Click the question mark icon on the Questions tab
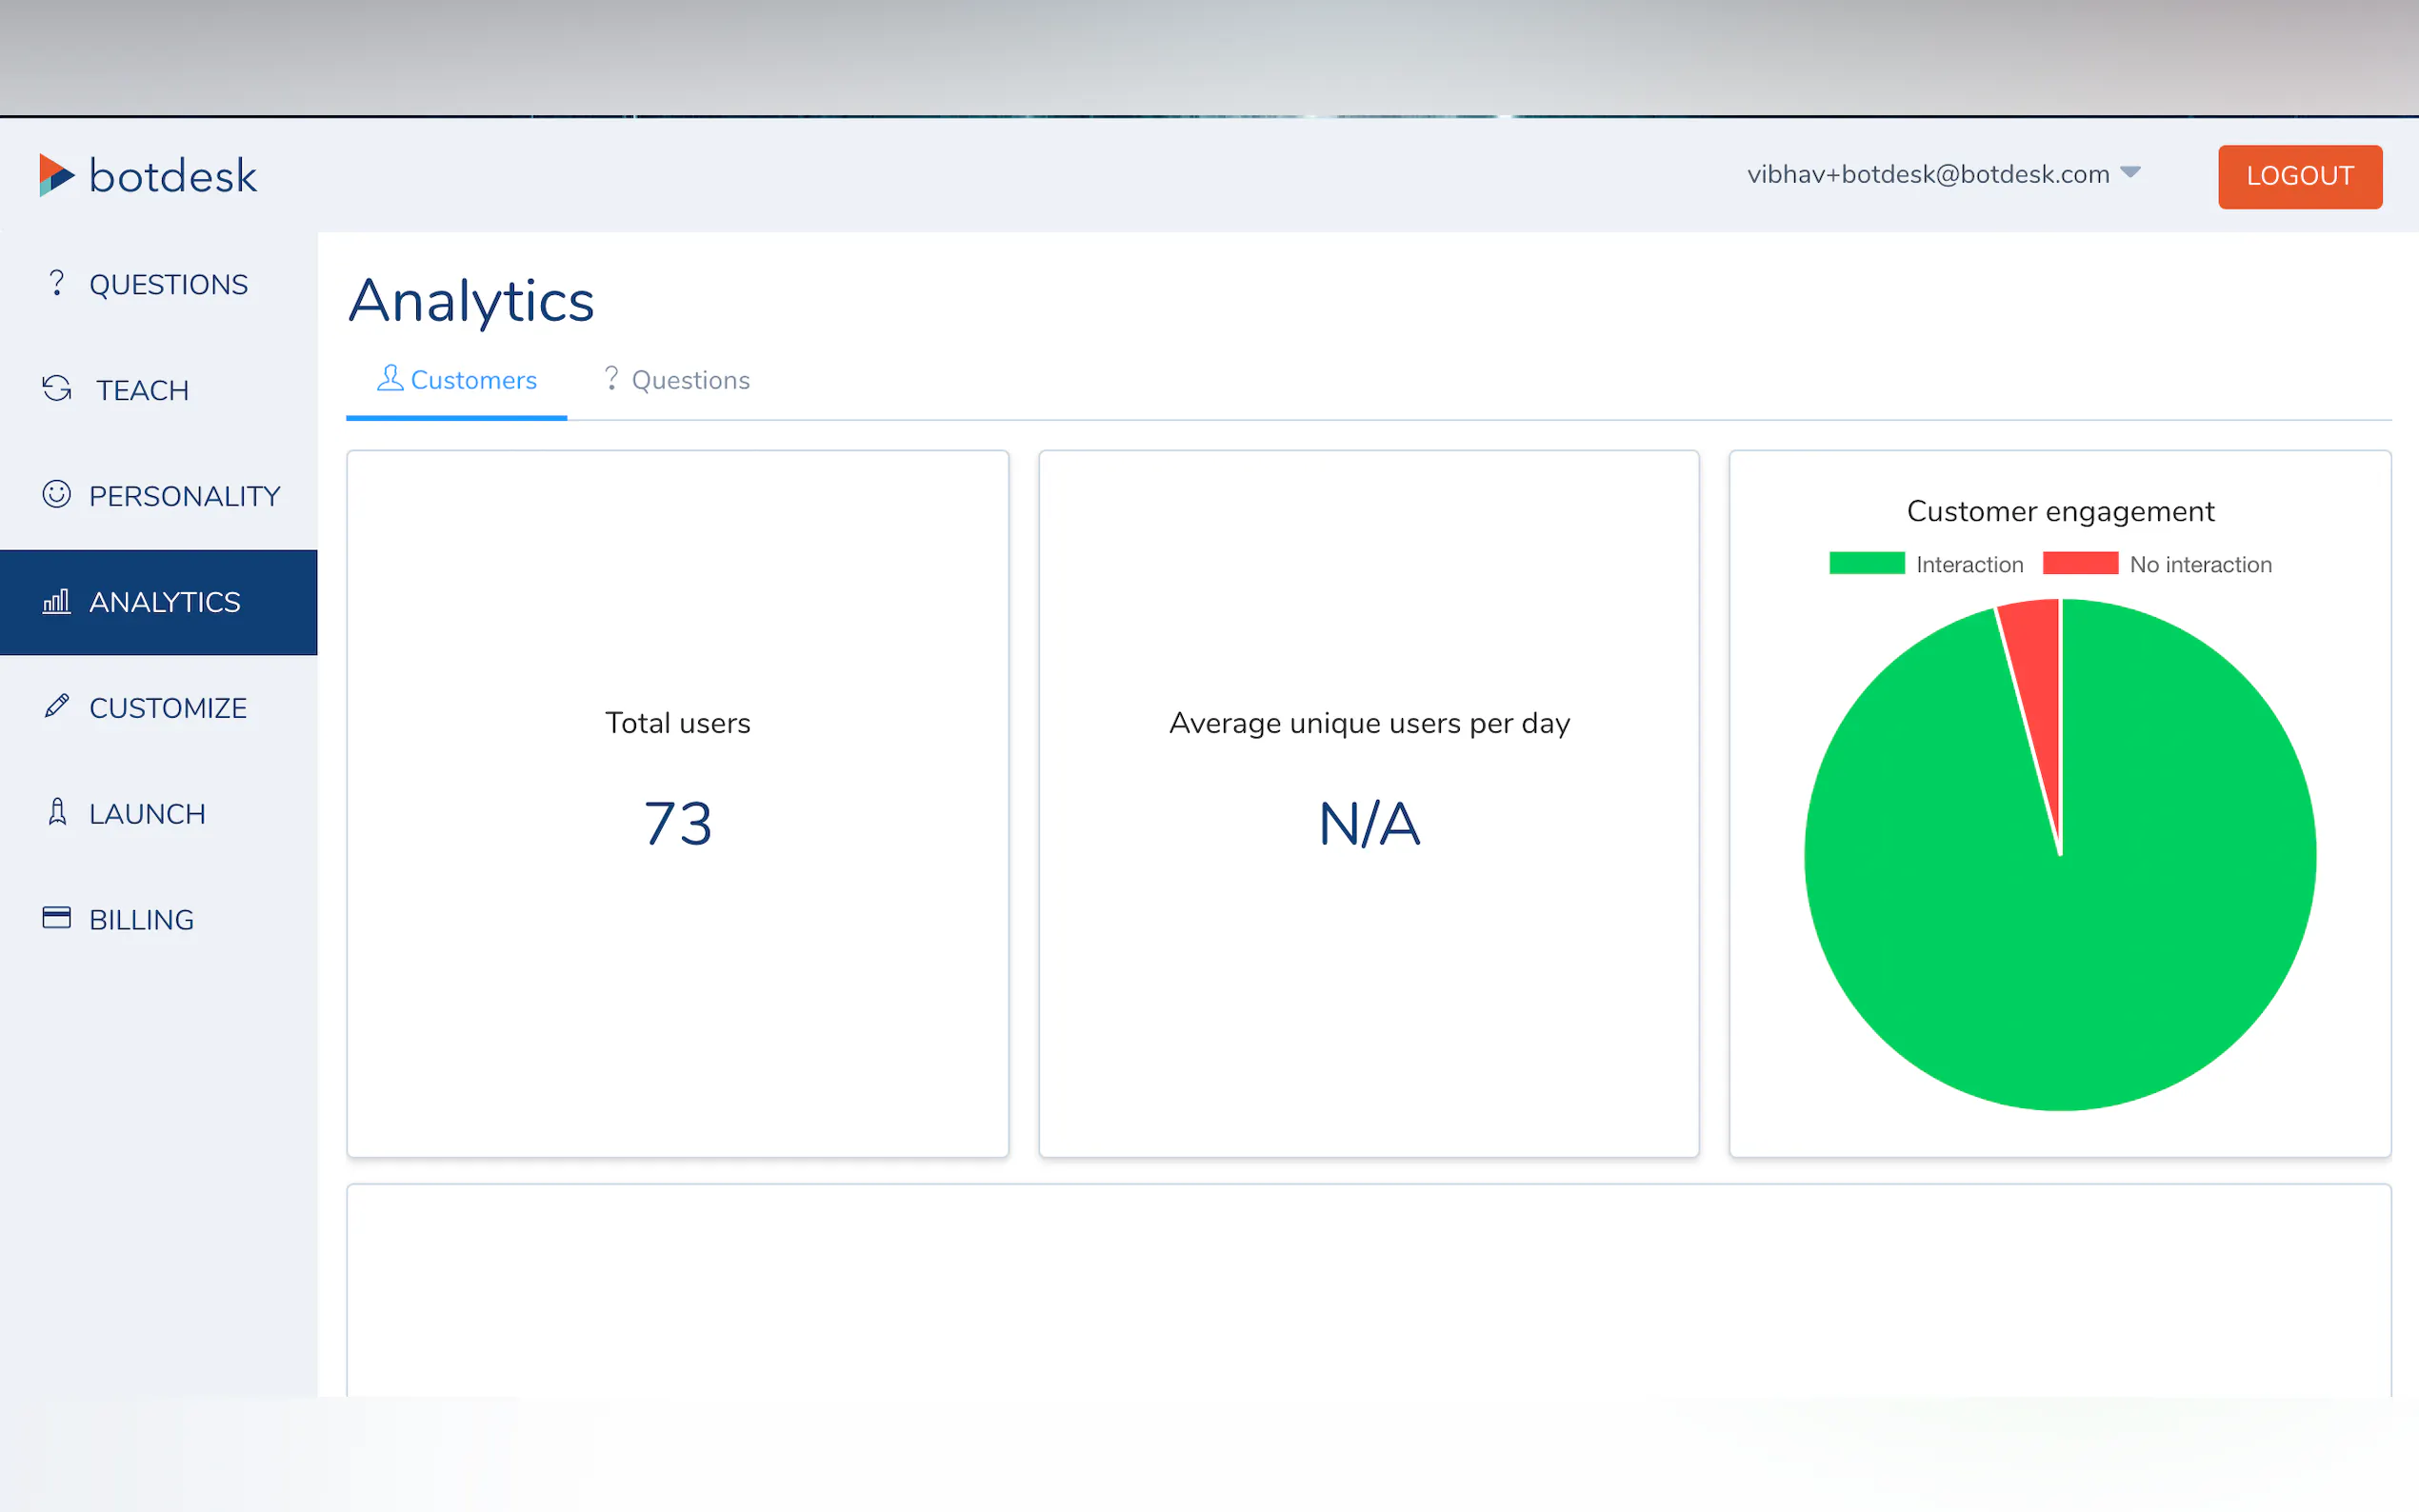The image size is (2419, 1512). (611, 378)
